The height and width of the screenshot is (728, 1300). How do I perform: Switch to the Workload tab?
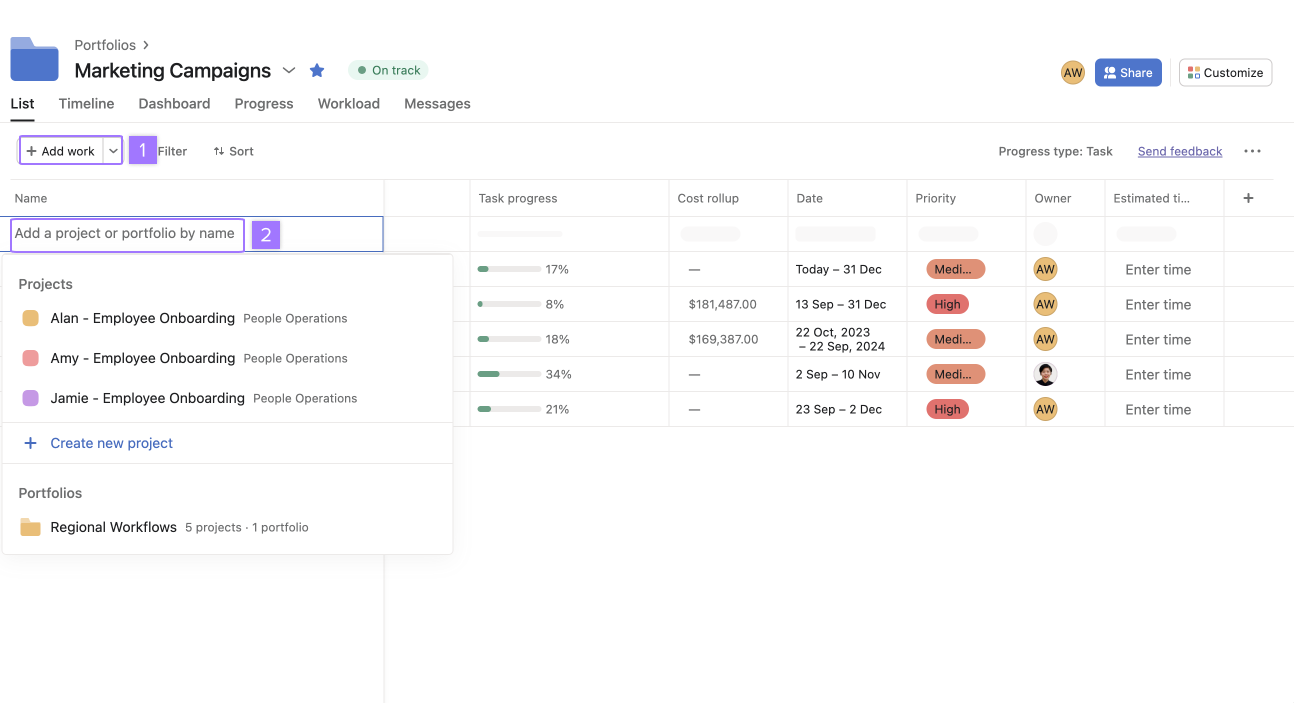[x=348, y=104]
